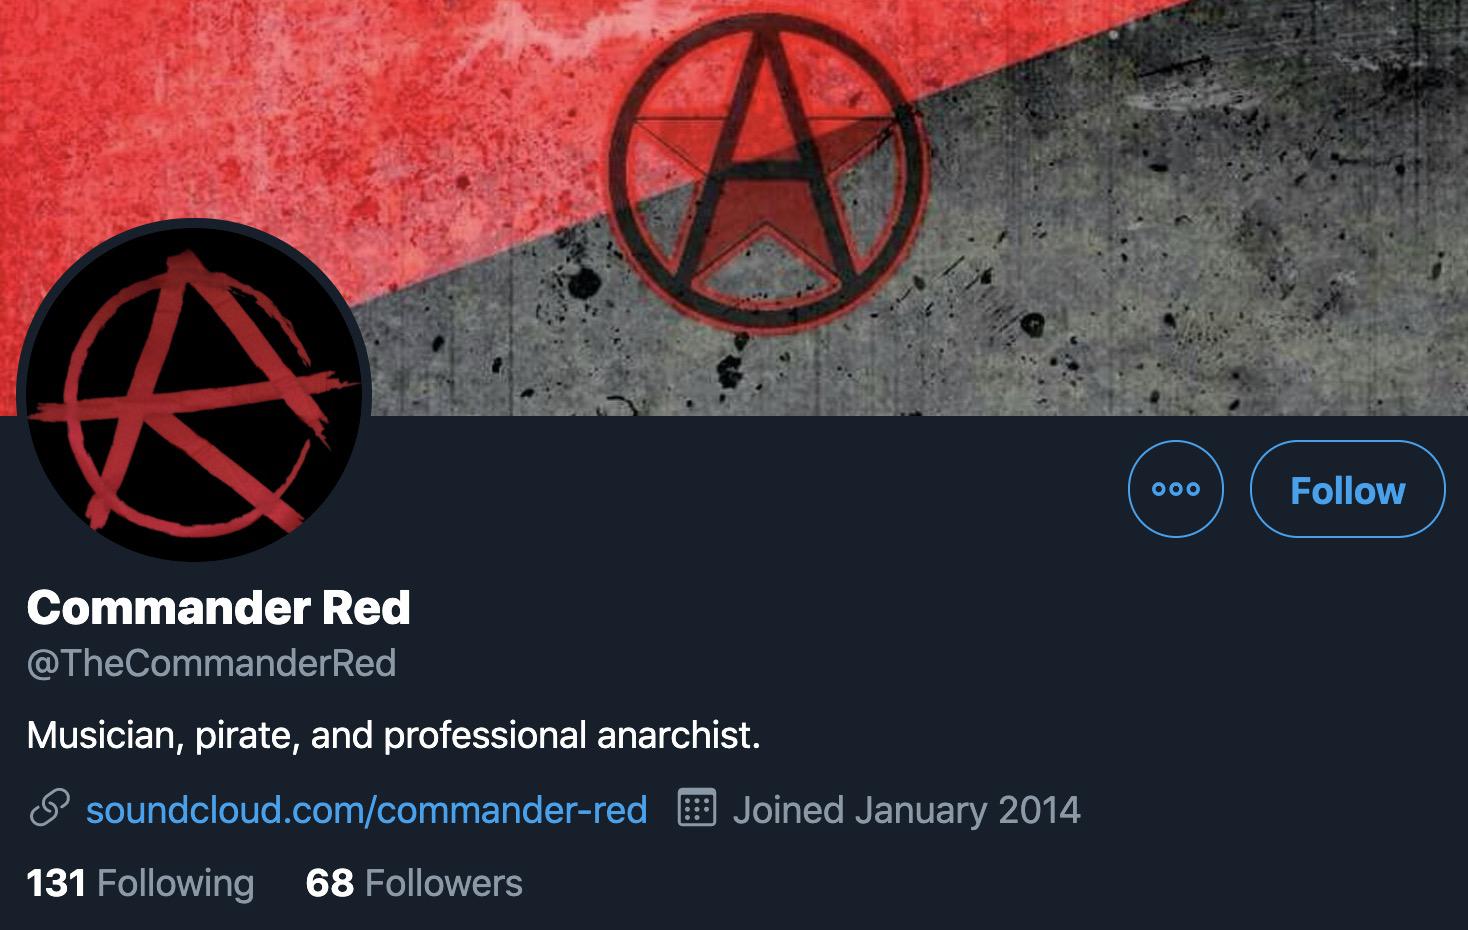Click the @TheCommanderRed handle
This screenshot has height=930, width=1468.
[212, 663]
